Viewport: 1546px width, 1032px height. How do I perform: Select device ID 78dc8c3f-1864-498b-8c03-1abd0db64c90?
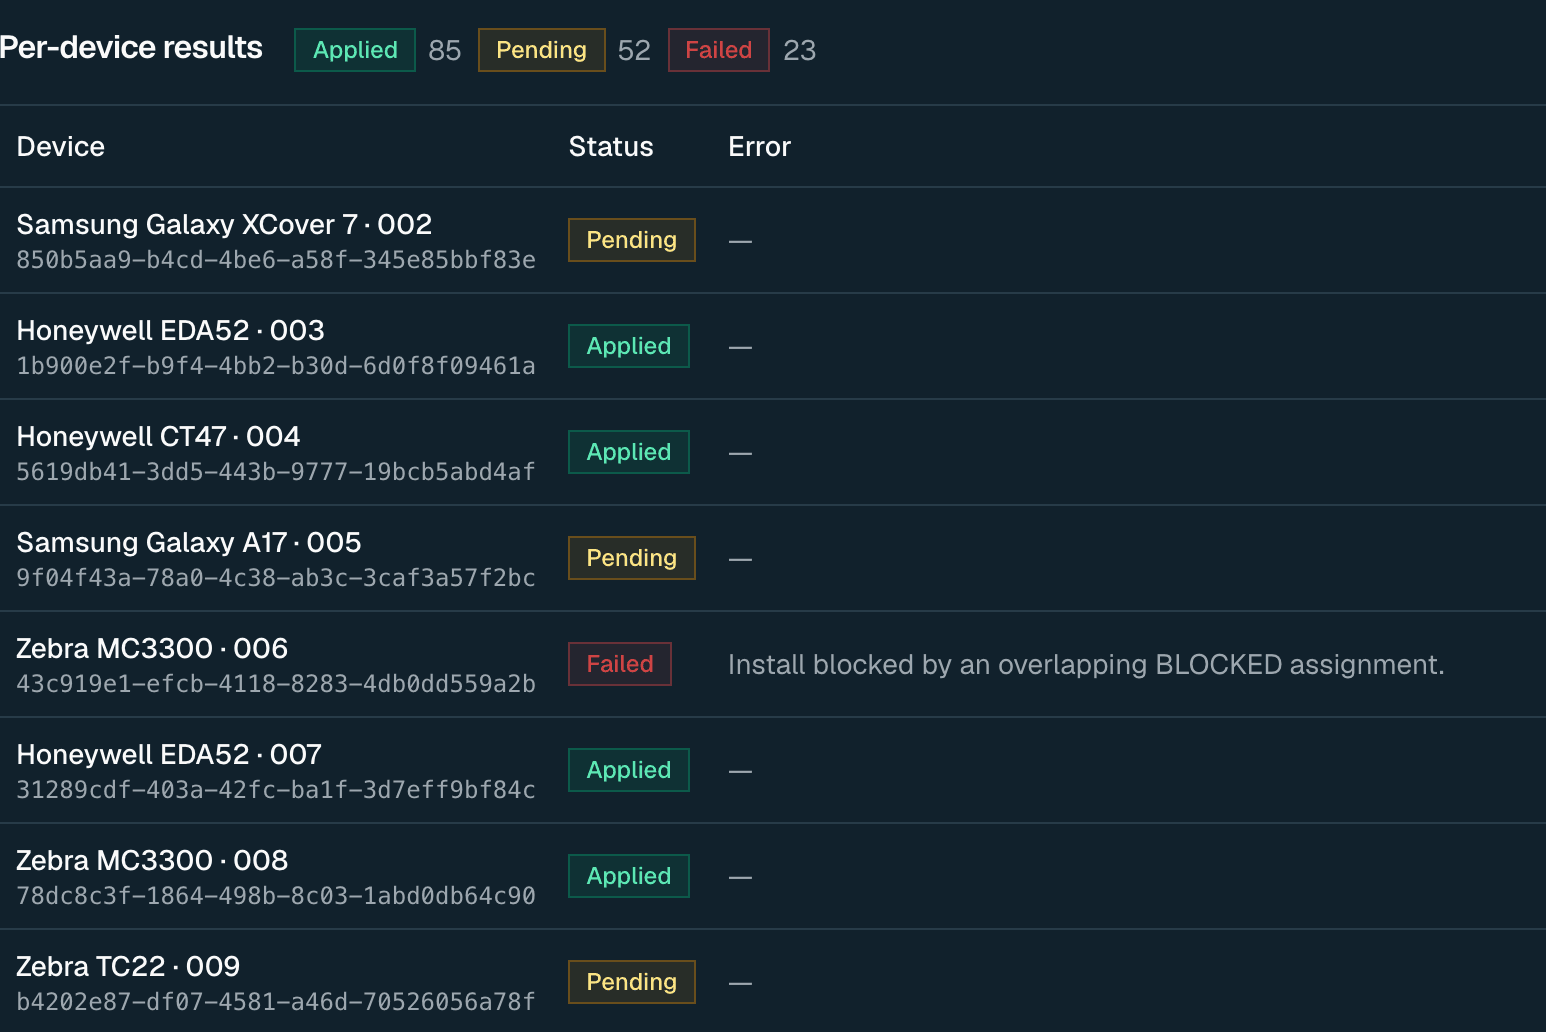coord(276,896)
